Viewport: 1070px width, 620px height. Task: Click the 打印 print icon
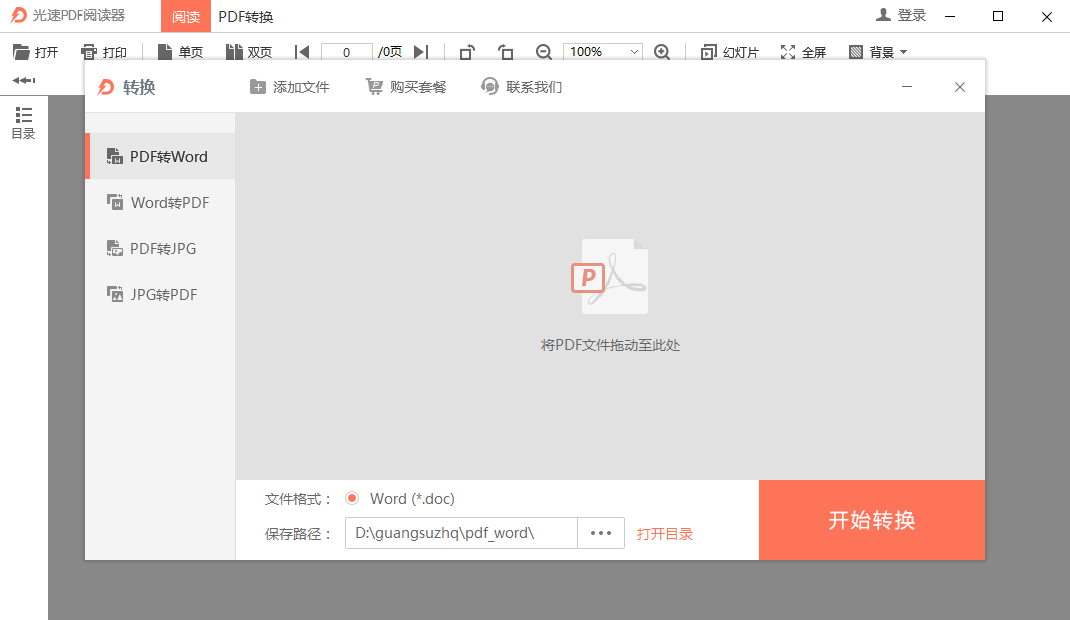pyautogui.click(x=105, y=51)
